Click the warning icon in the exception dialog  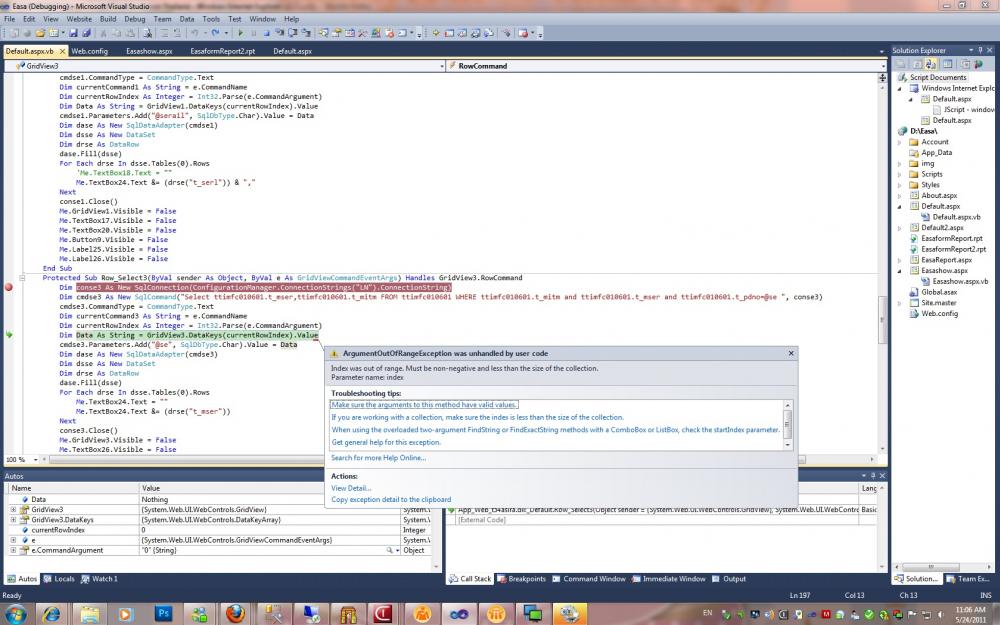click(334, 353)
